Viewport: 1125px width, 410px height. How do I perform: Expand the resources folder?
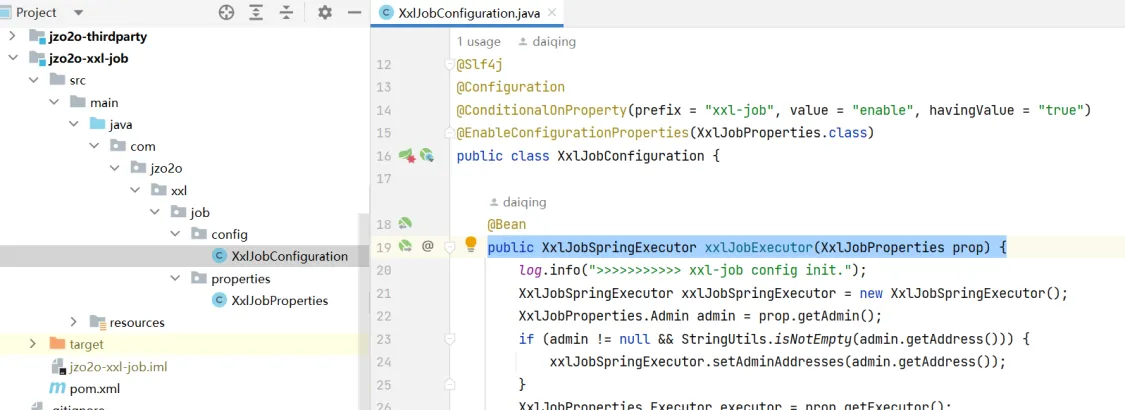(75, 322)
